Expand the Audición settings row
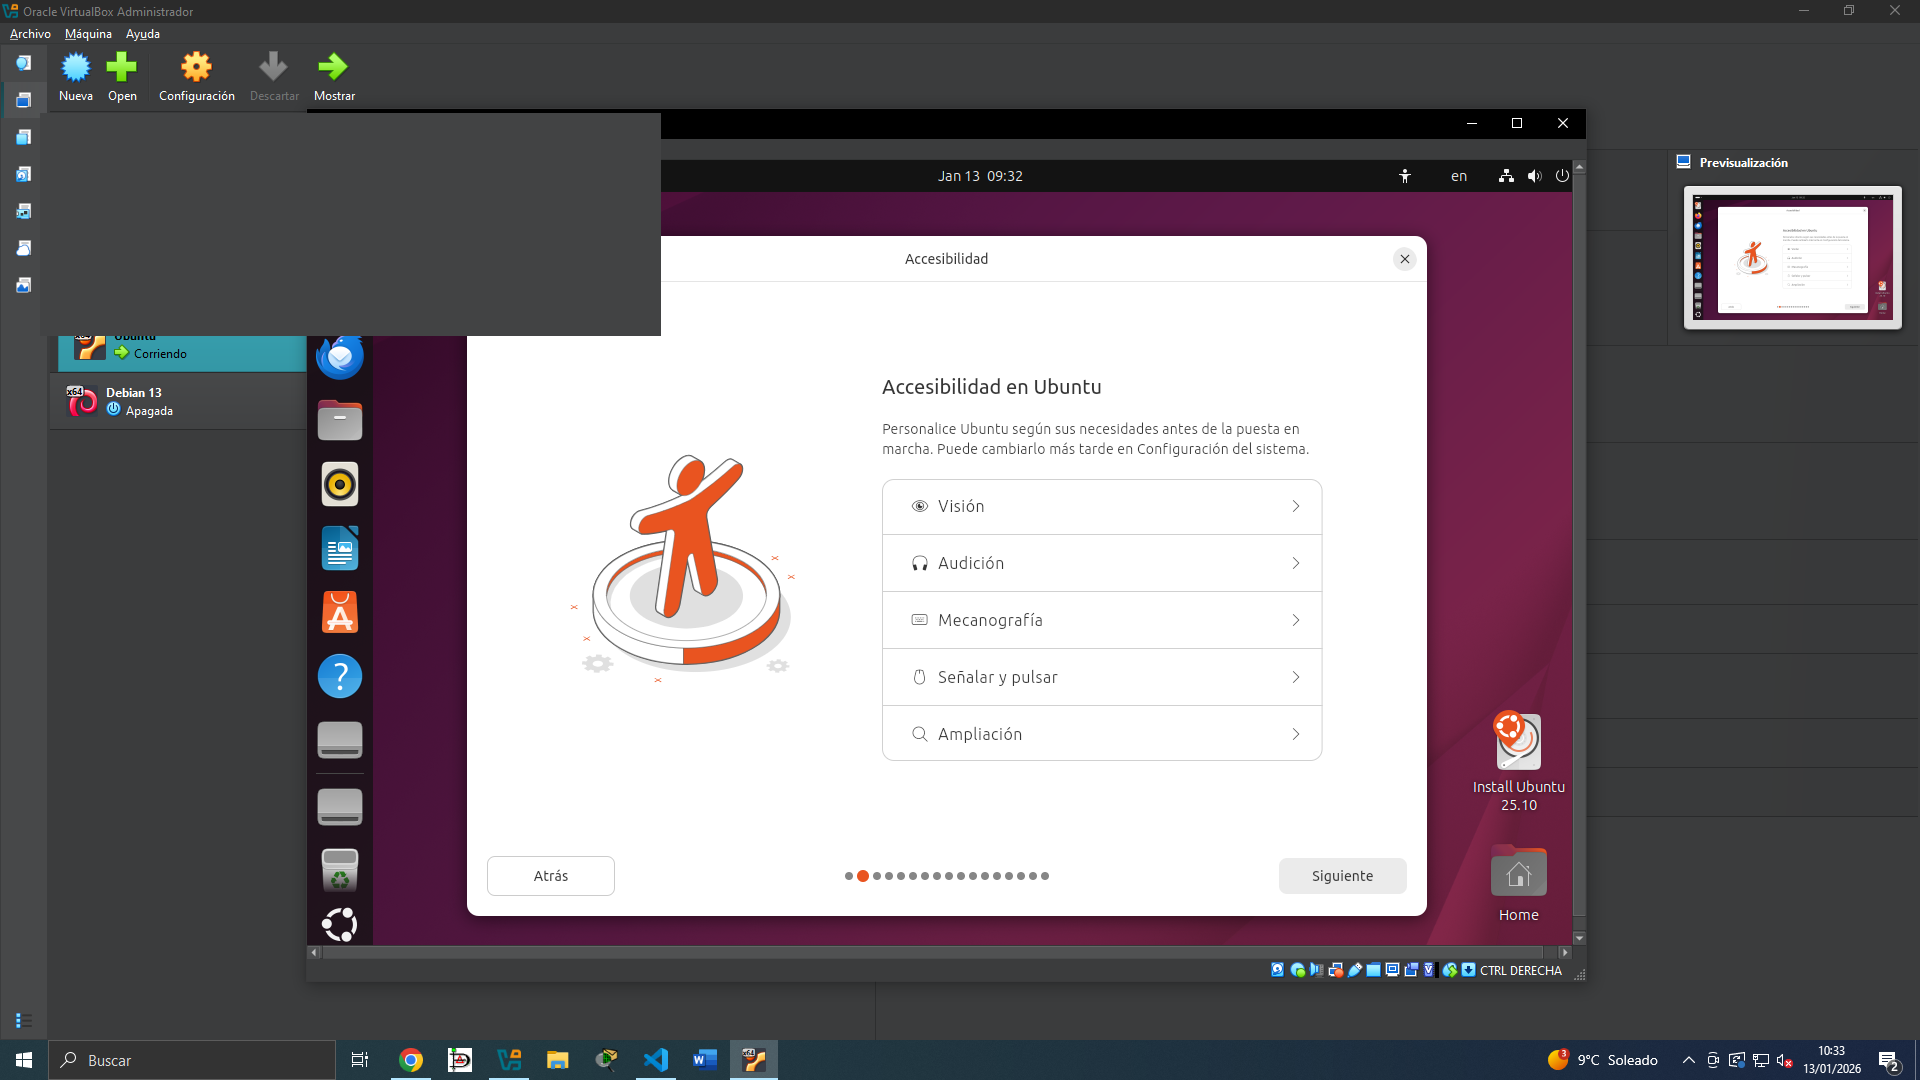The image size is (1920, 1080). (1102, 563)
